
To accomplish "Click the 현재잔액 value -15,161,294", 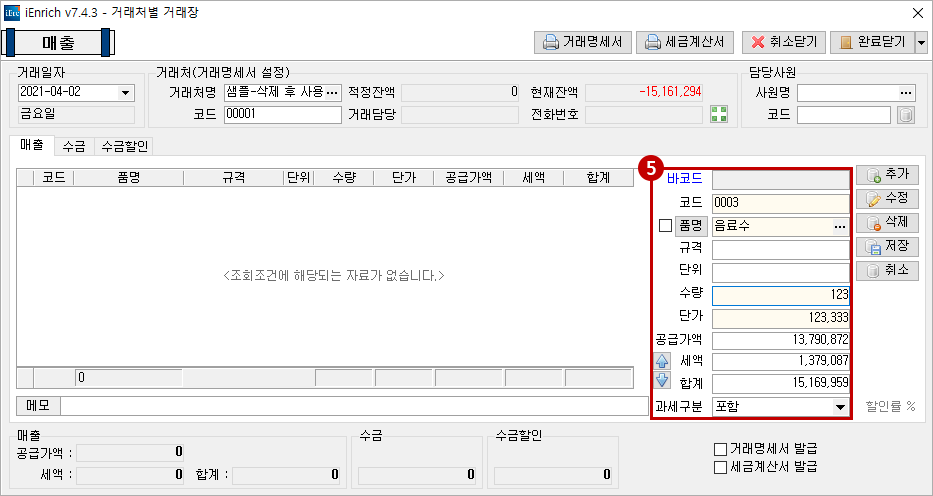I will (670, 92).
